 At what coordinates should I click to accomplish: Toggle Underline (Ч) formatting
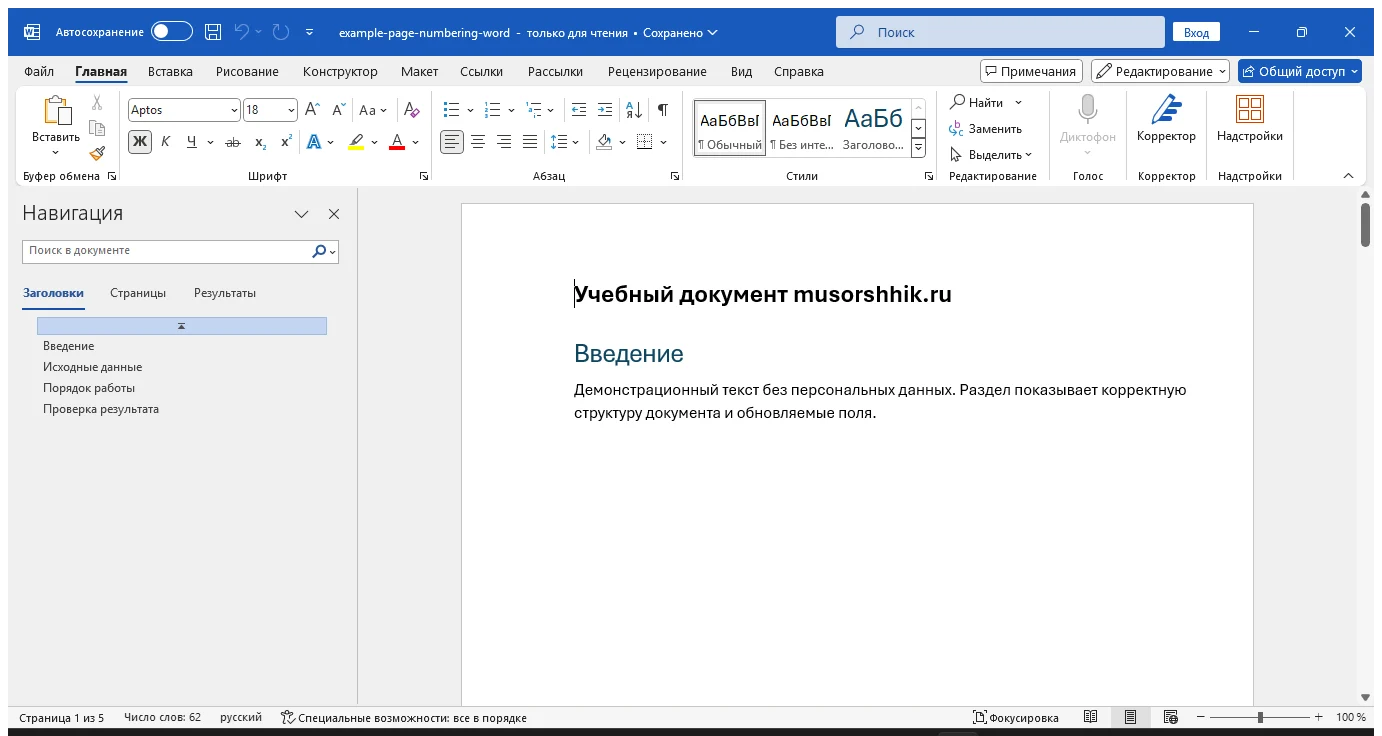click(x=191, y=142)
